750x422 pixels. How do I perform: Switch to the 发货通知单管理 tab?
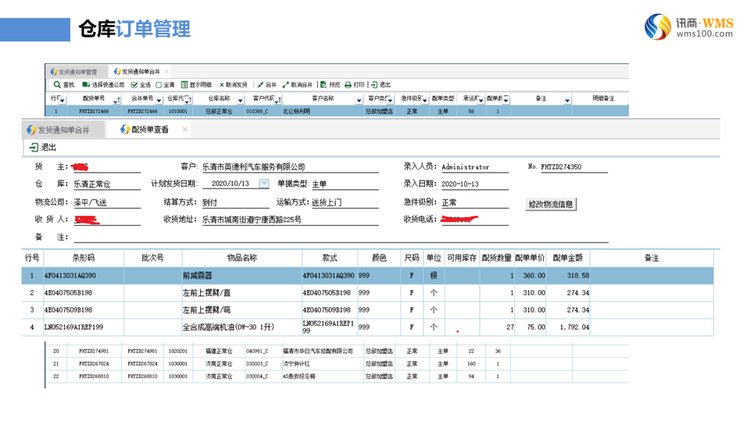75,72
